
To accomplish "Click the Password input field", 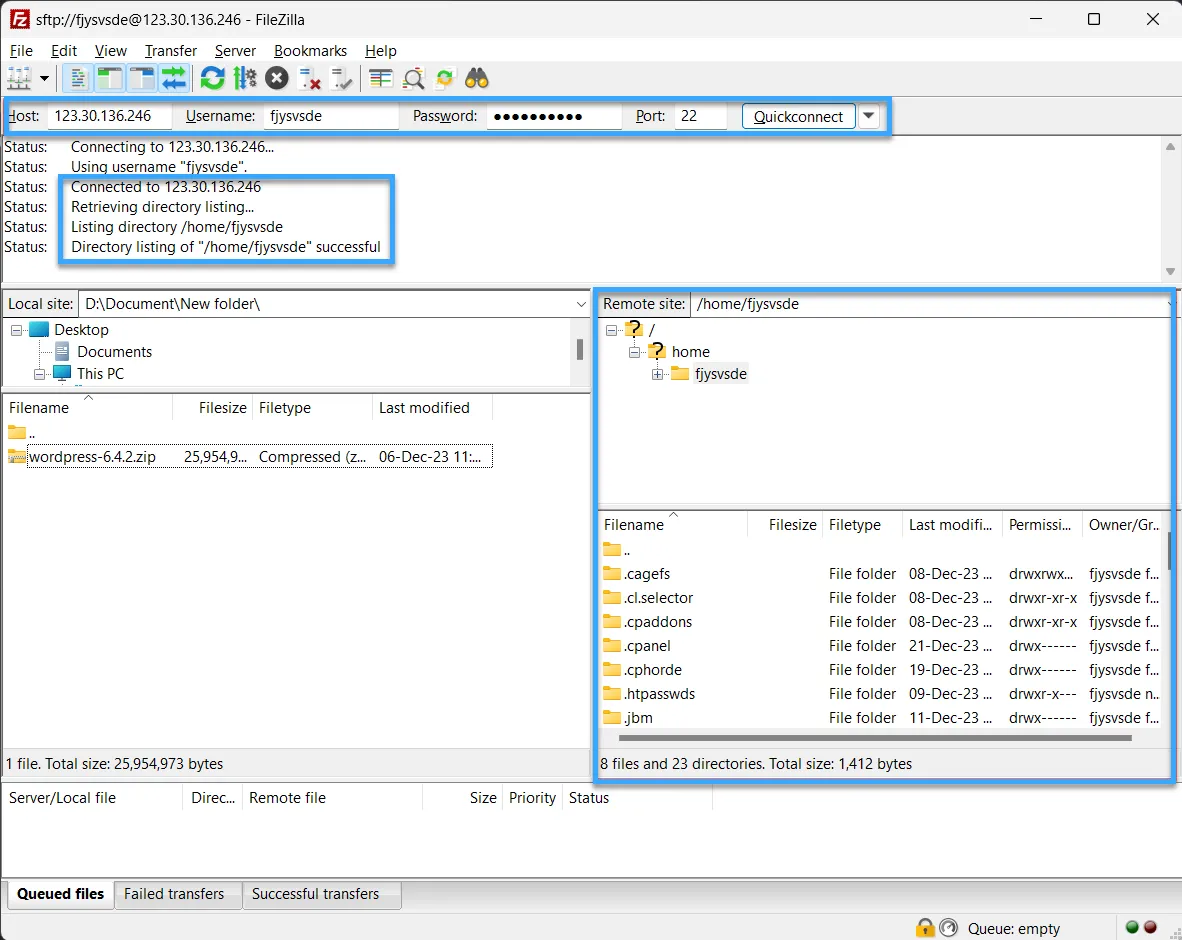I will tap(554, 116).
